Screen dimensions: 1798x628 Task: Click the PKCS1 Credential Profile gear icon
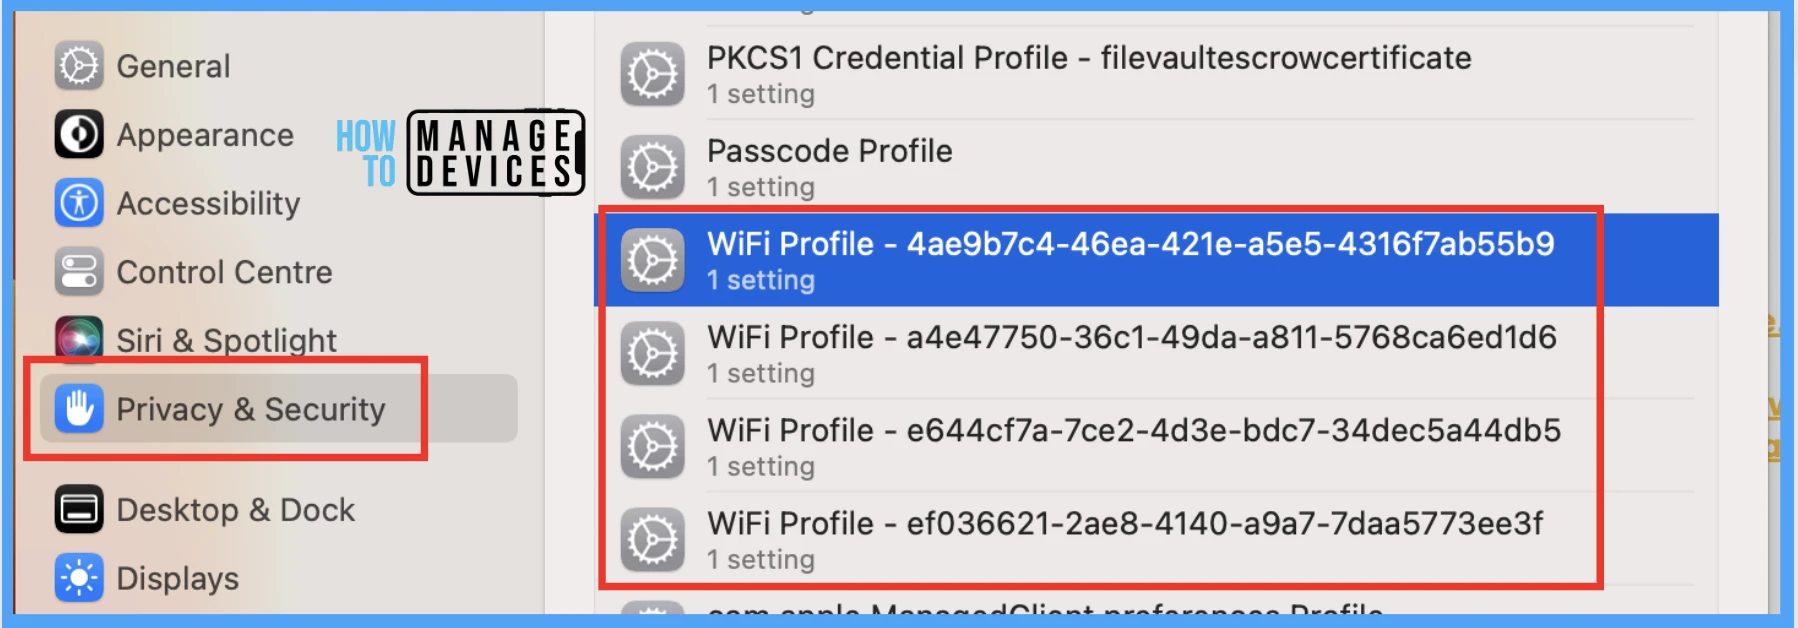653,74
